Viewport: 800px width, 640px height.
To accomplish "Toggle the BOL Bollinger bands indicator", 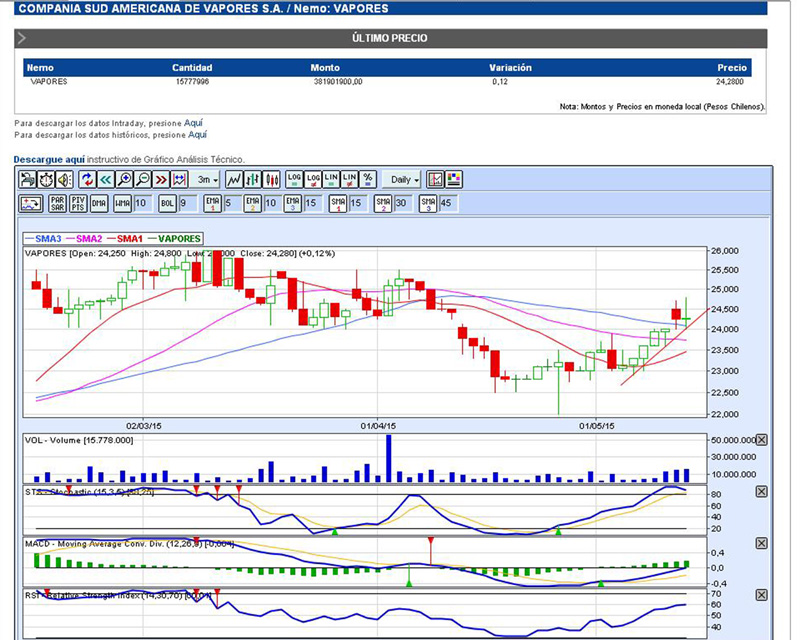I will (x=167, y=204).
